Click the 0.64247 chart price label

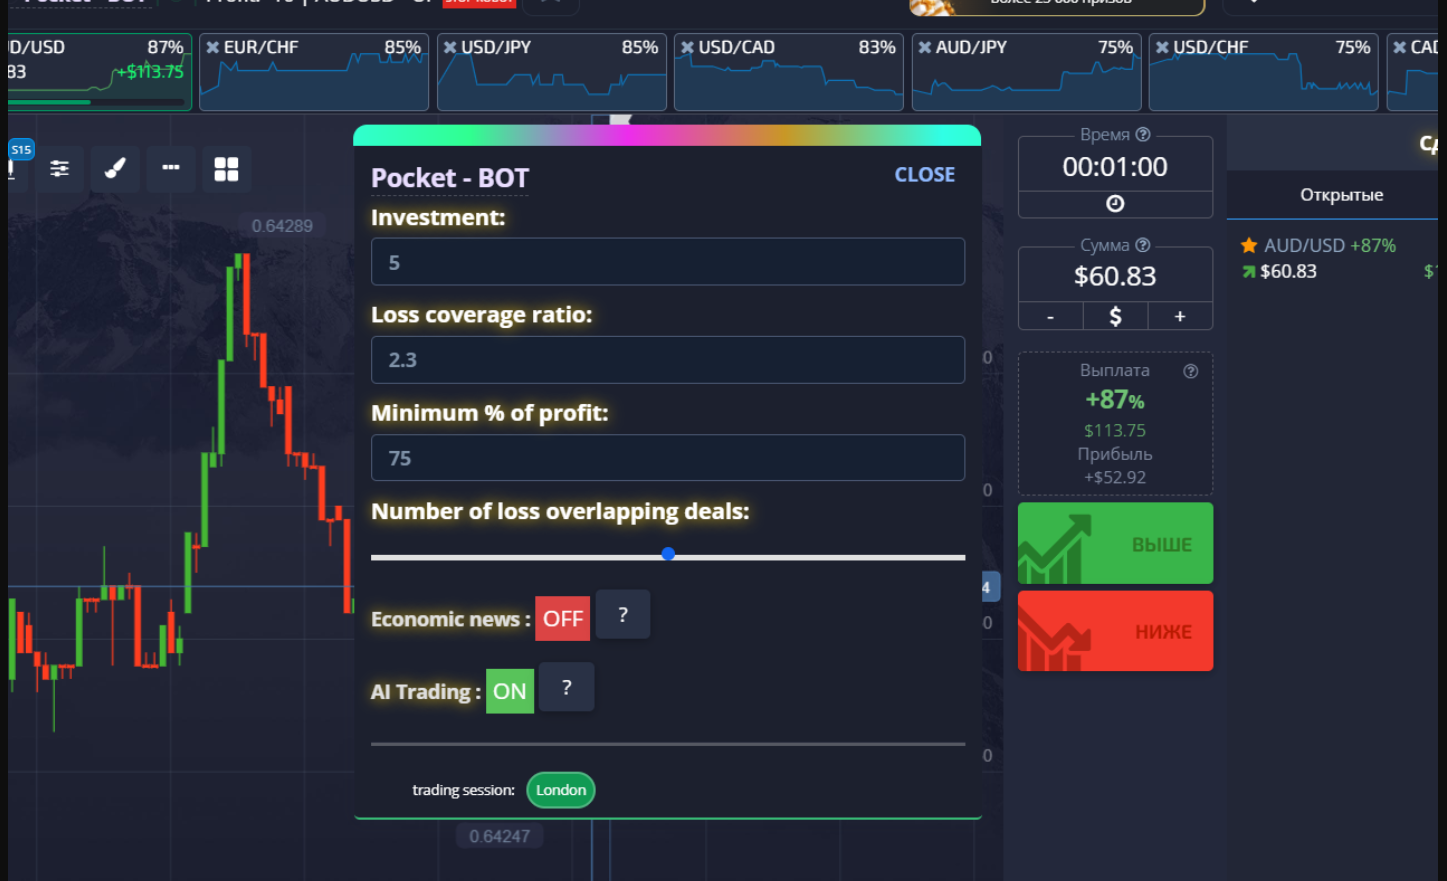point(500,836)
